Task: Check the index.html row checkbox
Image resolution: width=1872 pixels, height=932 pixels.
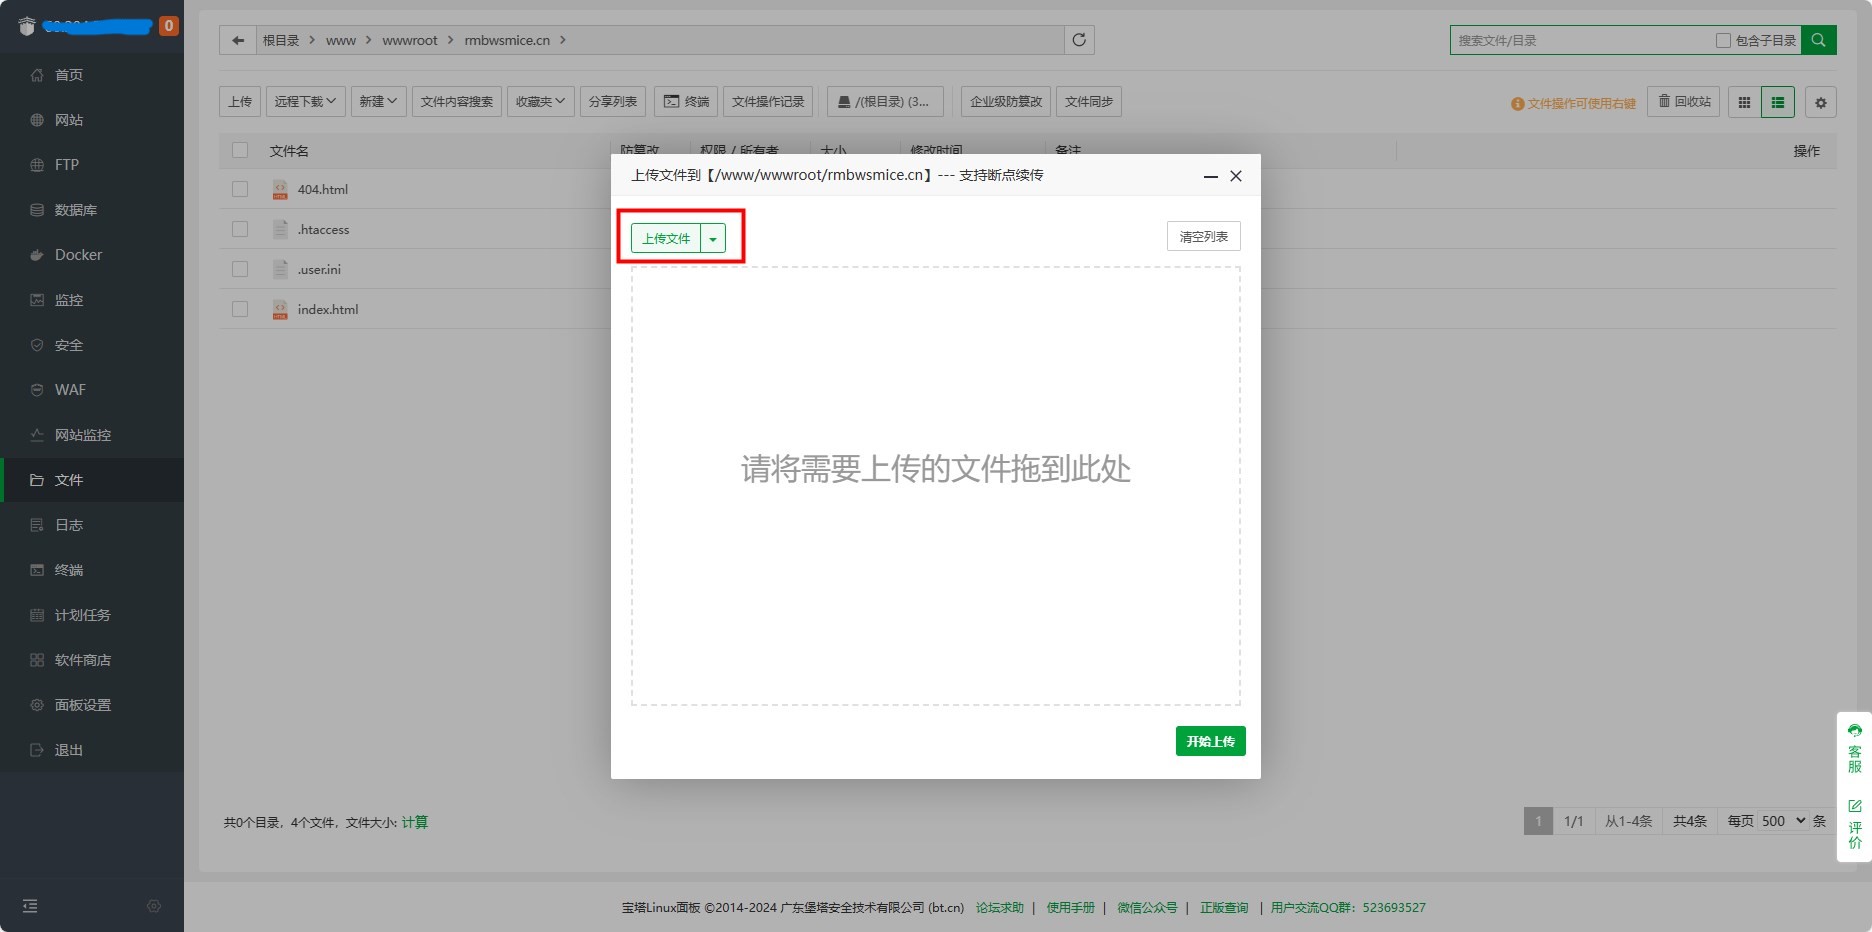Action: [x=240, y=309]
